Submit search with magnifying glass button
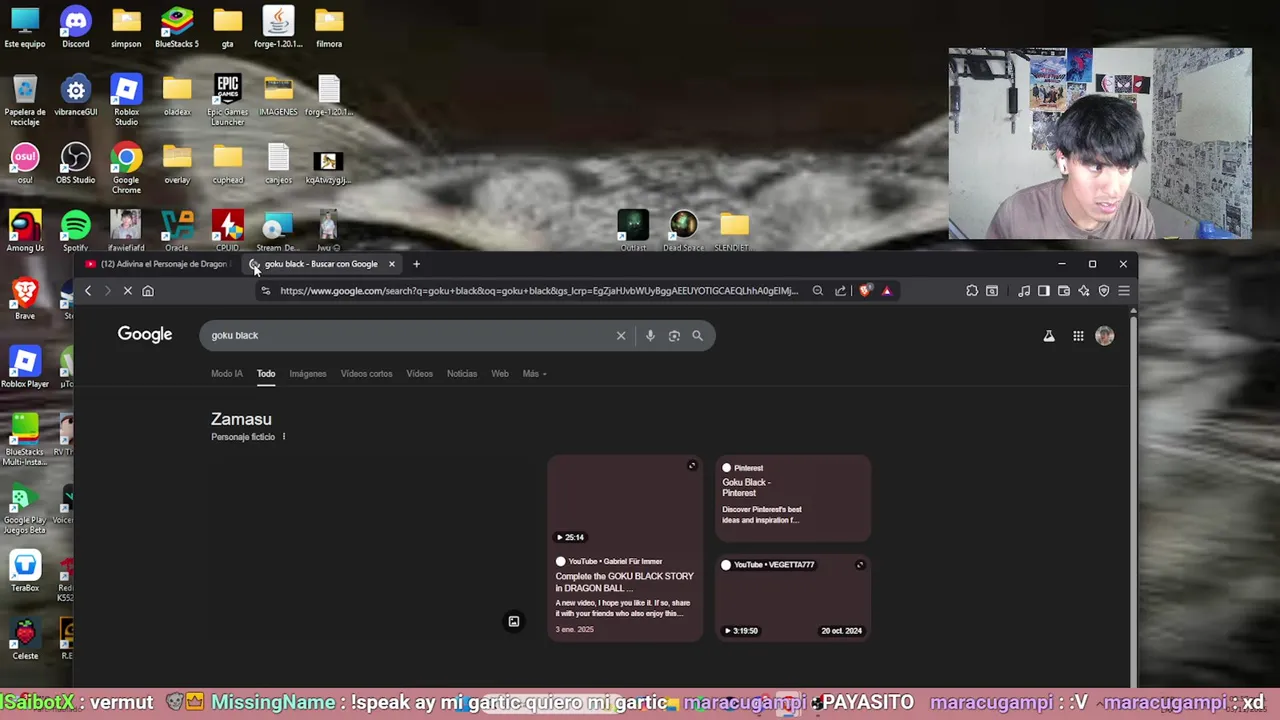The width and height of the screenshot is (1280, 720). (x=697, y=336)
